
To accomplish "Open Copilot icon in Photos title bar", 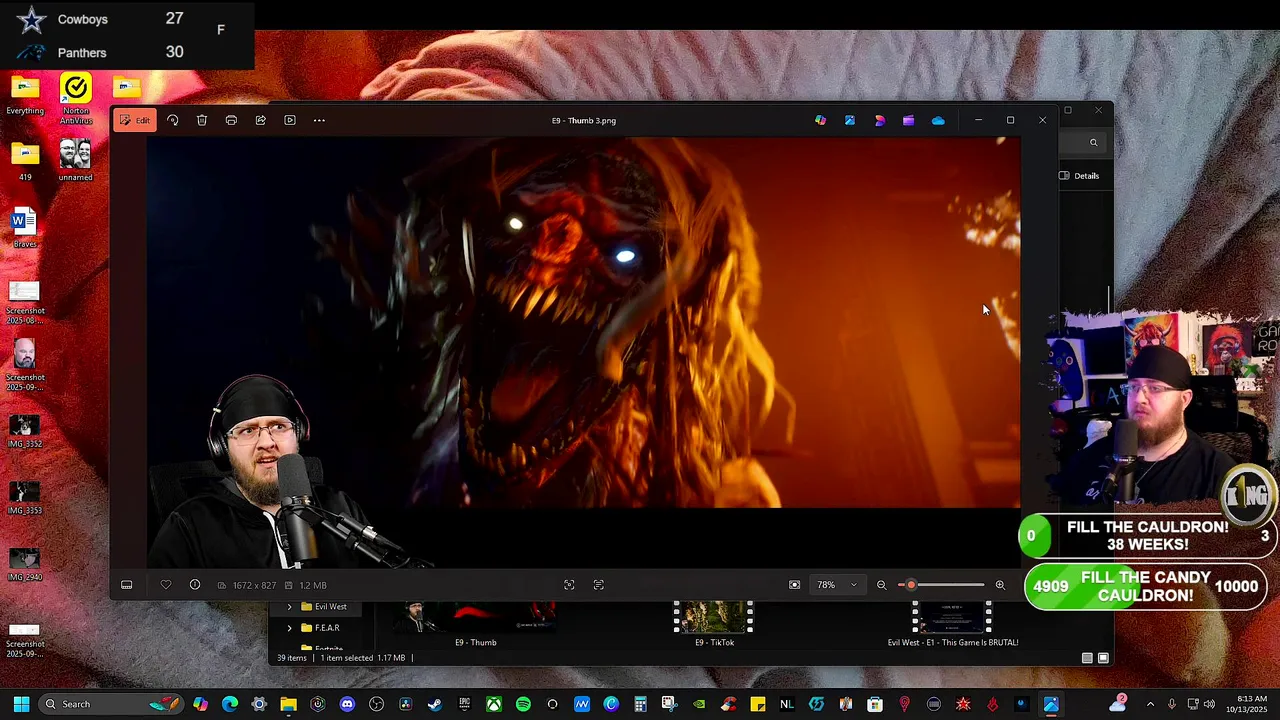I will [820, 120].
